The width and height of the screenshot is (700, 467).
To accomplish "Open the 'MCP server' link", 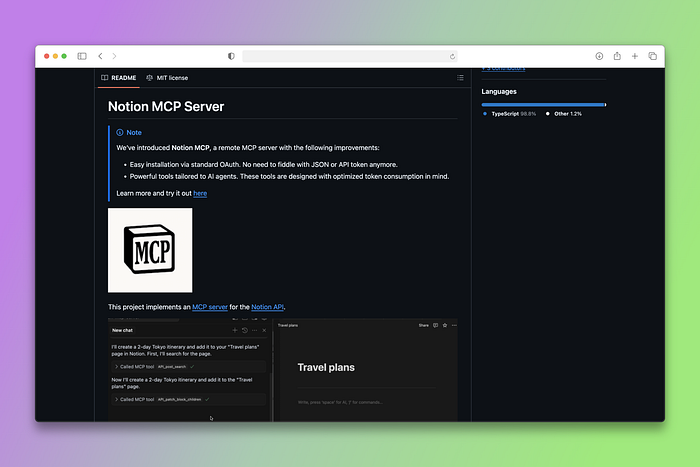I will 210,307.
